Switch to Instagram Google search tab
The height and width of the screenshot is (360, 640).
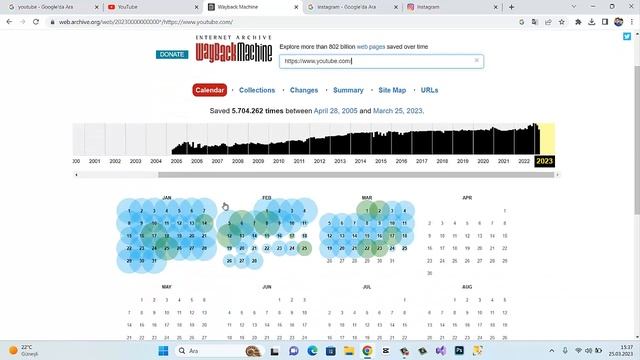coord(353,7)
